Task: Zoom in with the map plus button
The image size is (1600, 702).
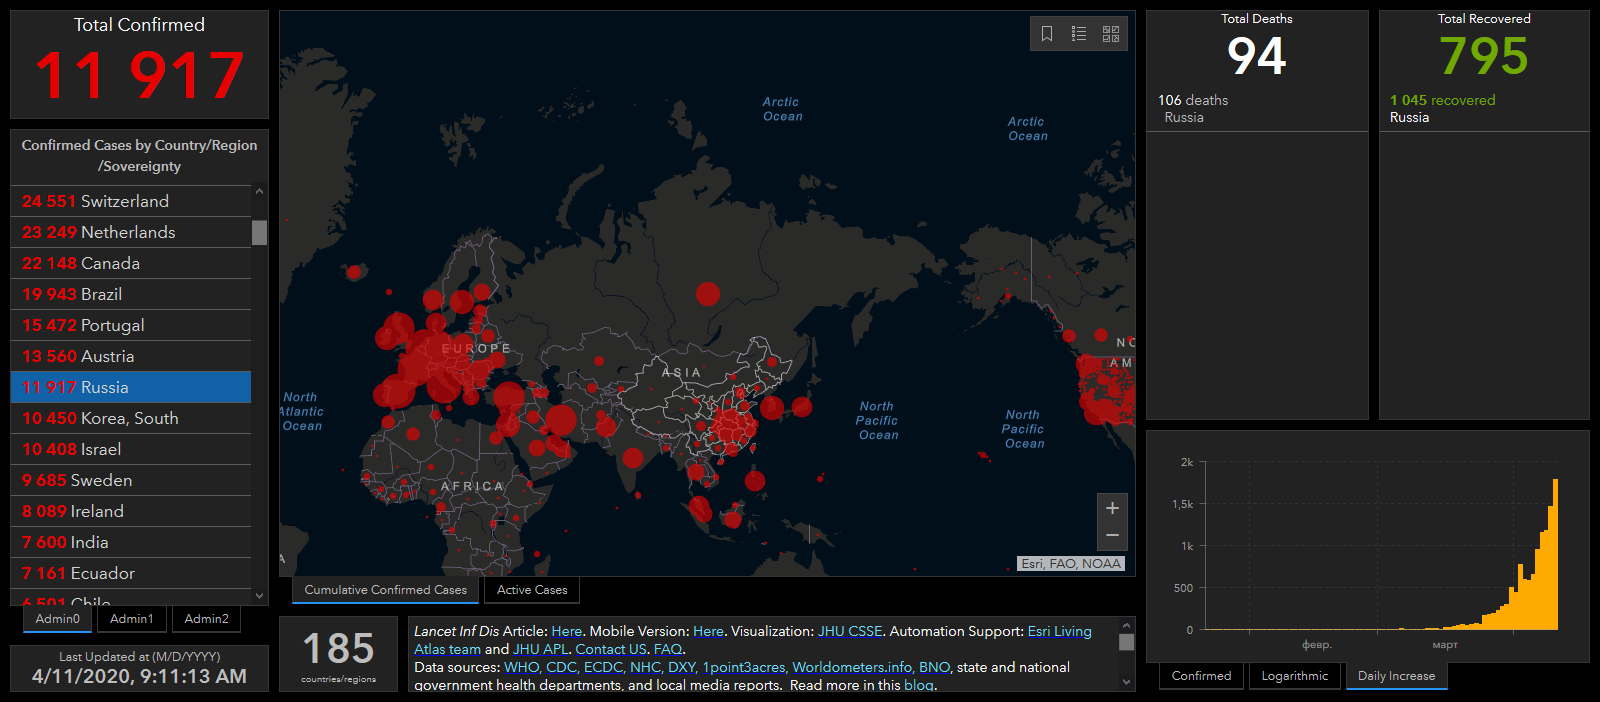Action: (x=1112, y=508)
